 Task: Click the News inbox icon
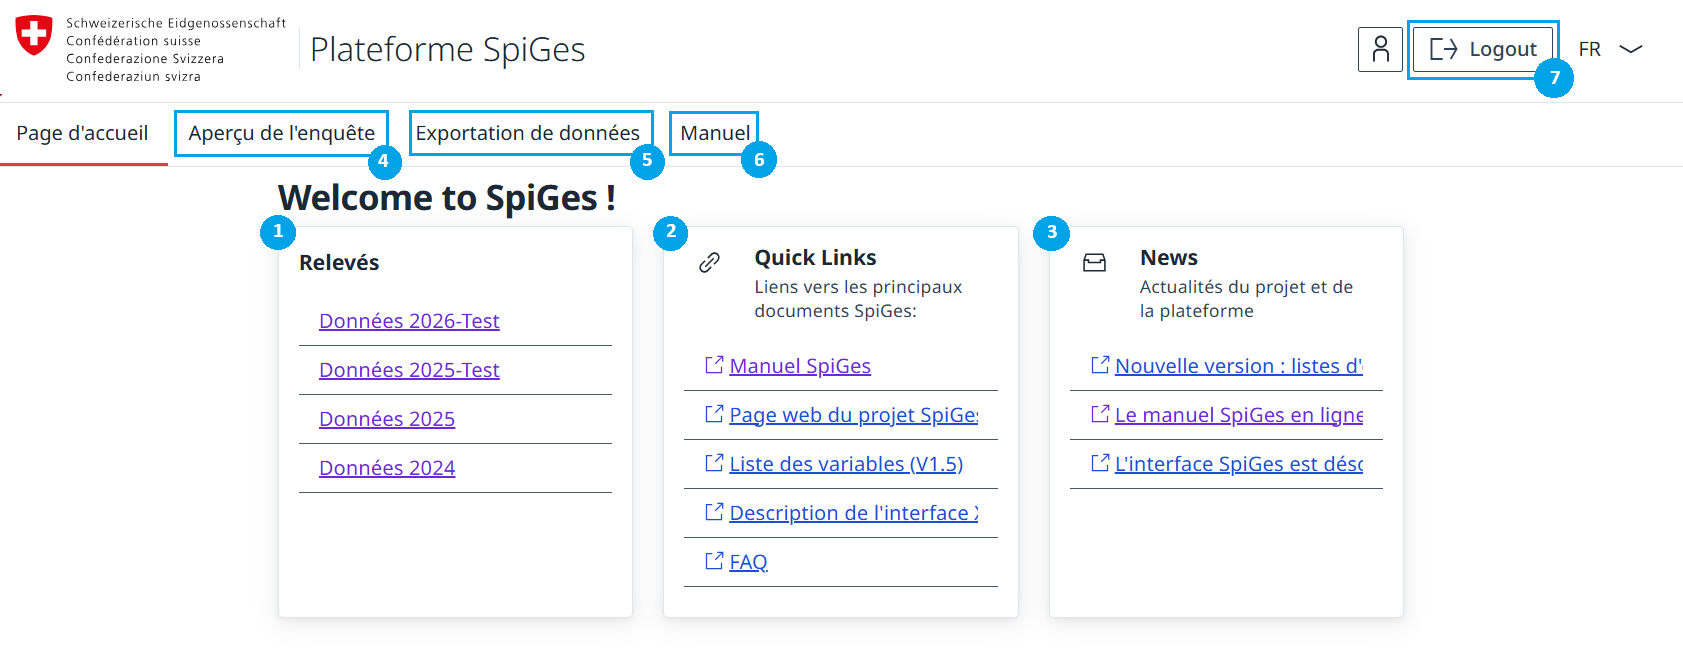(x=1095, y=263)
